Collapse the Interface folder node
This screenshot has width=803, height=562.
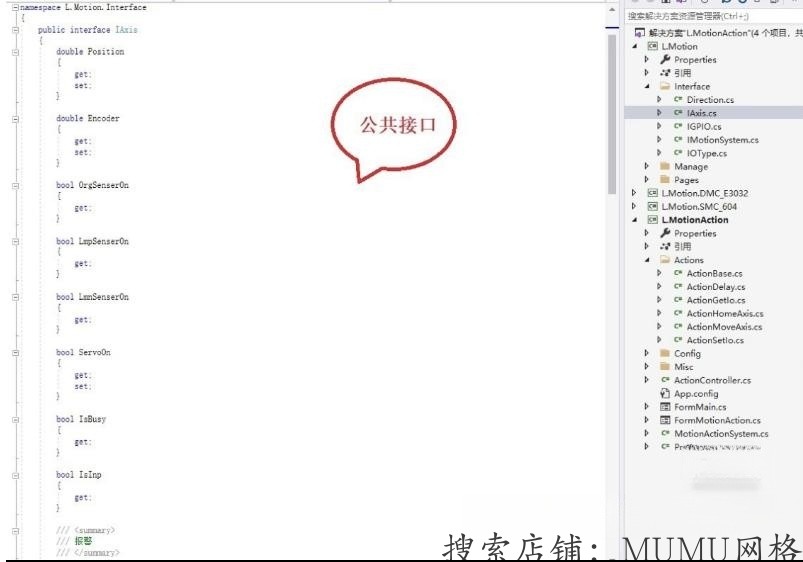(647, 86)
